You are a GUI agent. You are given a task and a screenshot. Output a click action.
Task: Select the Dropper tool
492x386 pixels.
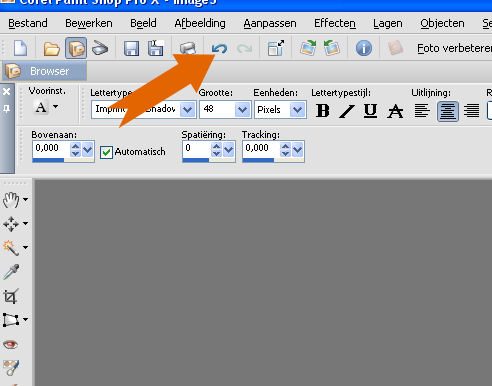(11, 272)
